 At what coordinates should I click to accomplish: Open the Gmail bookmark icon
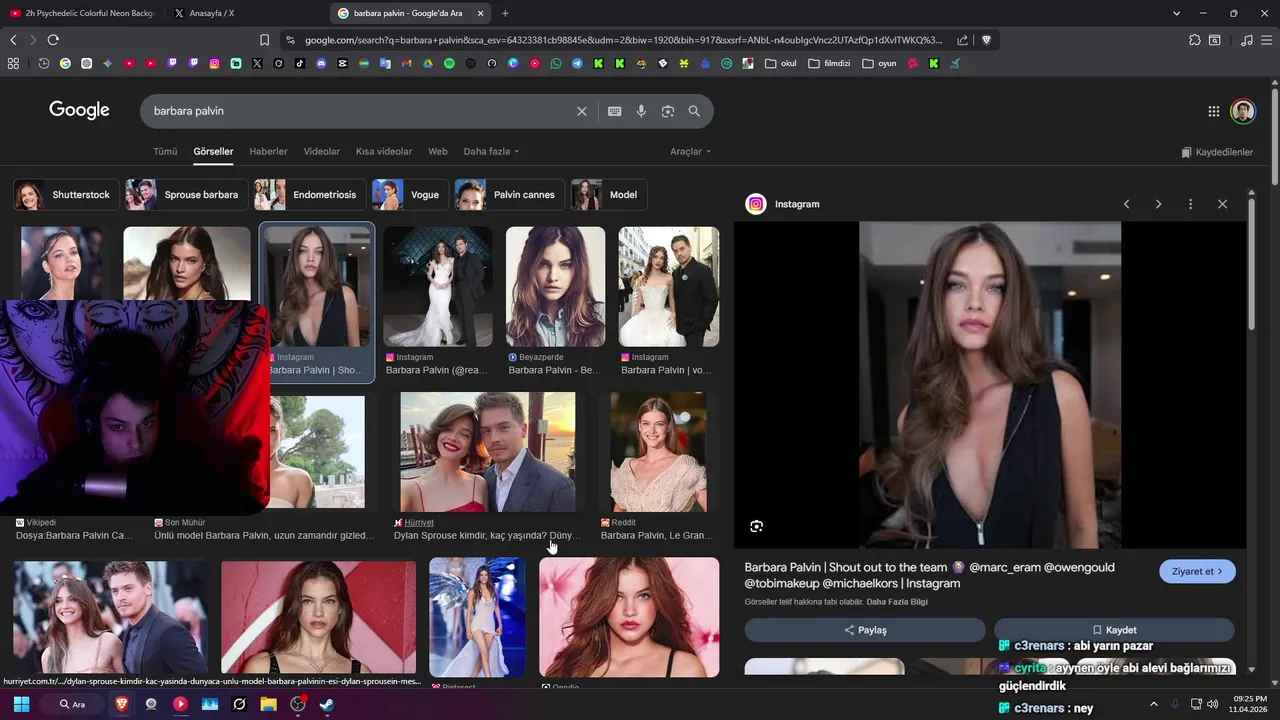click(x=406, y=63)
